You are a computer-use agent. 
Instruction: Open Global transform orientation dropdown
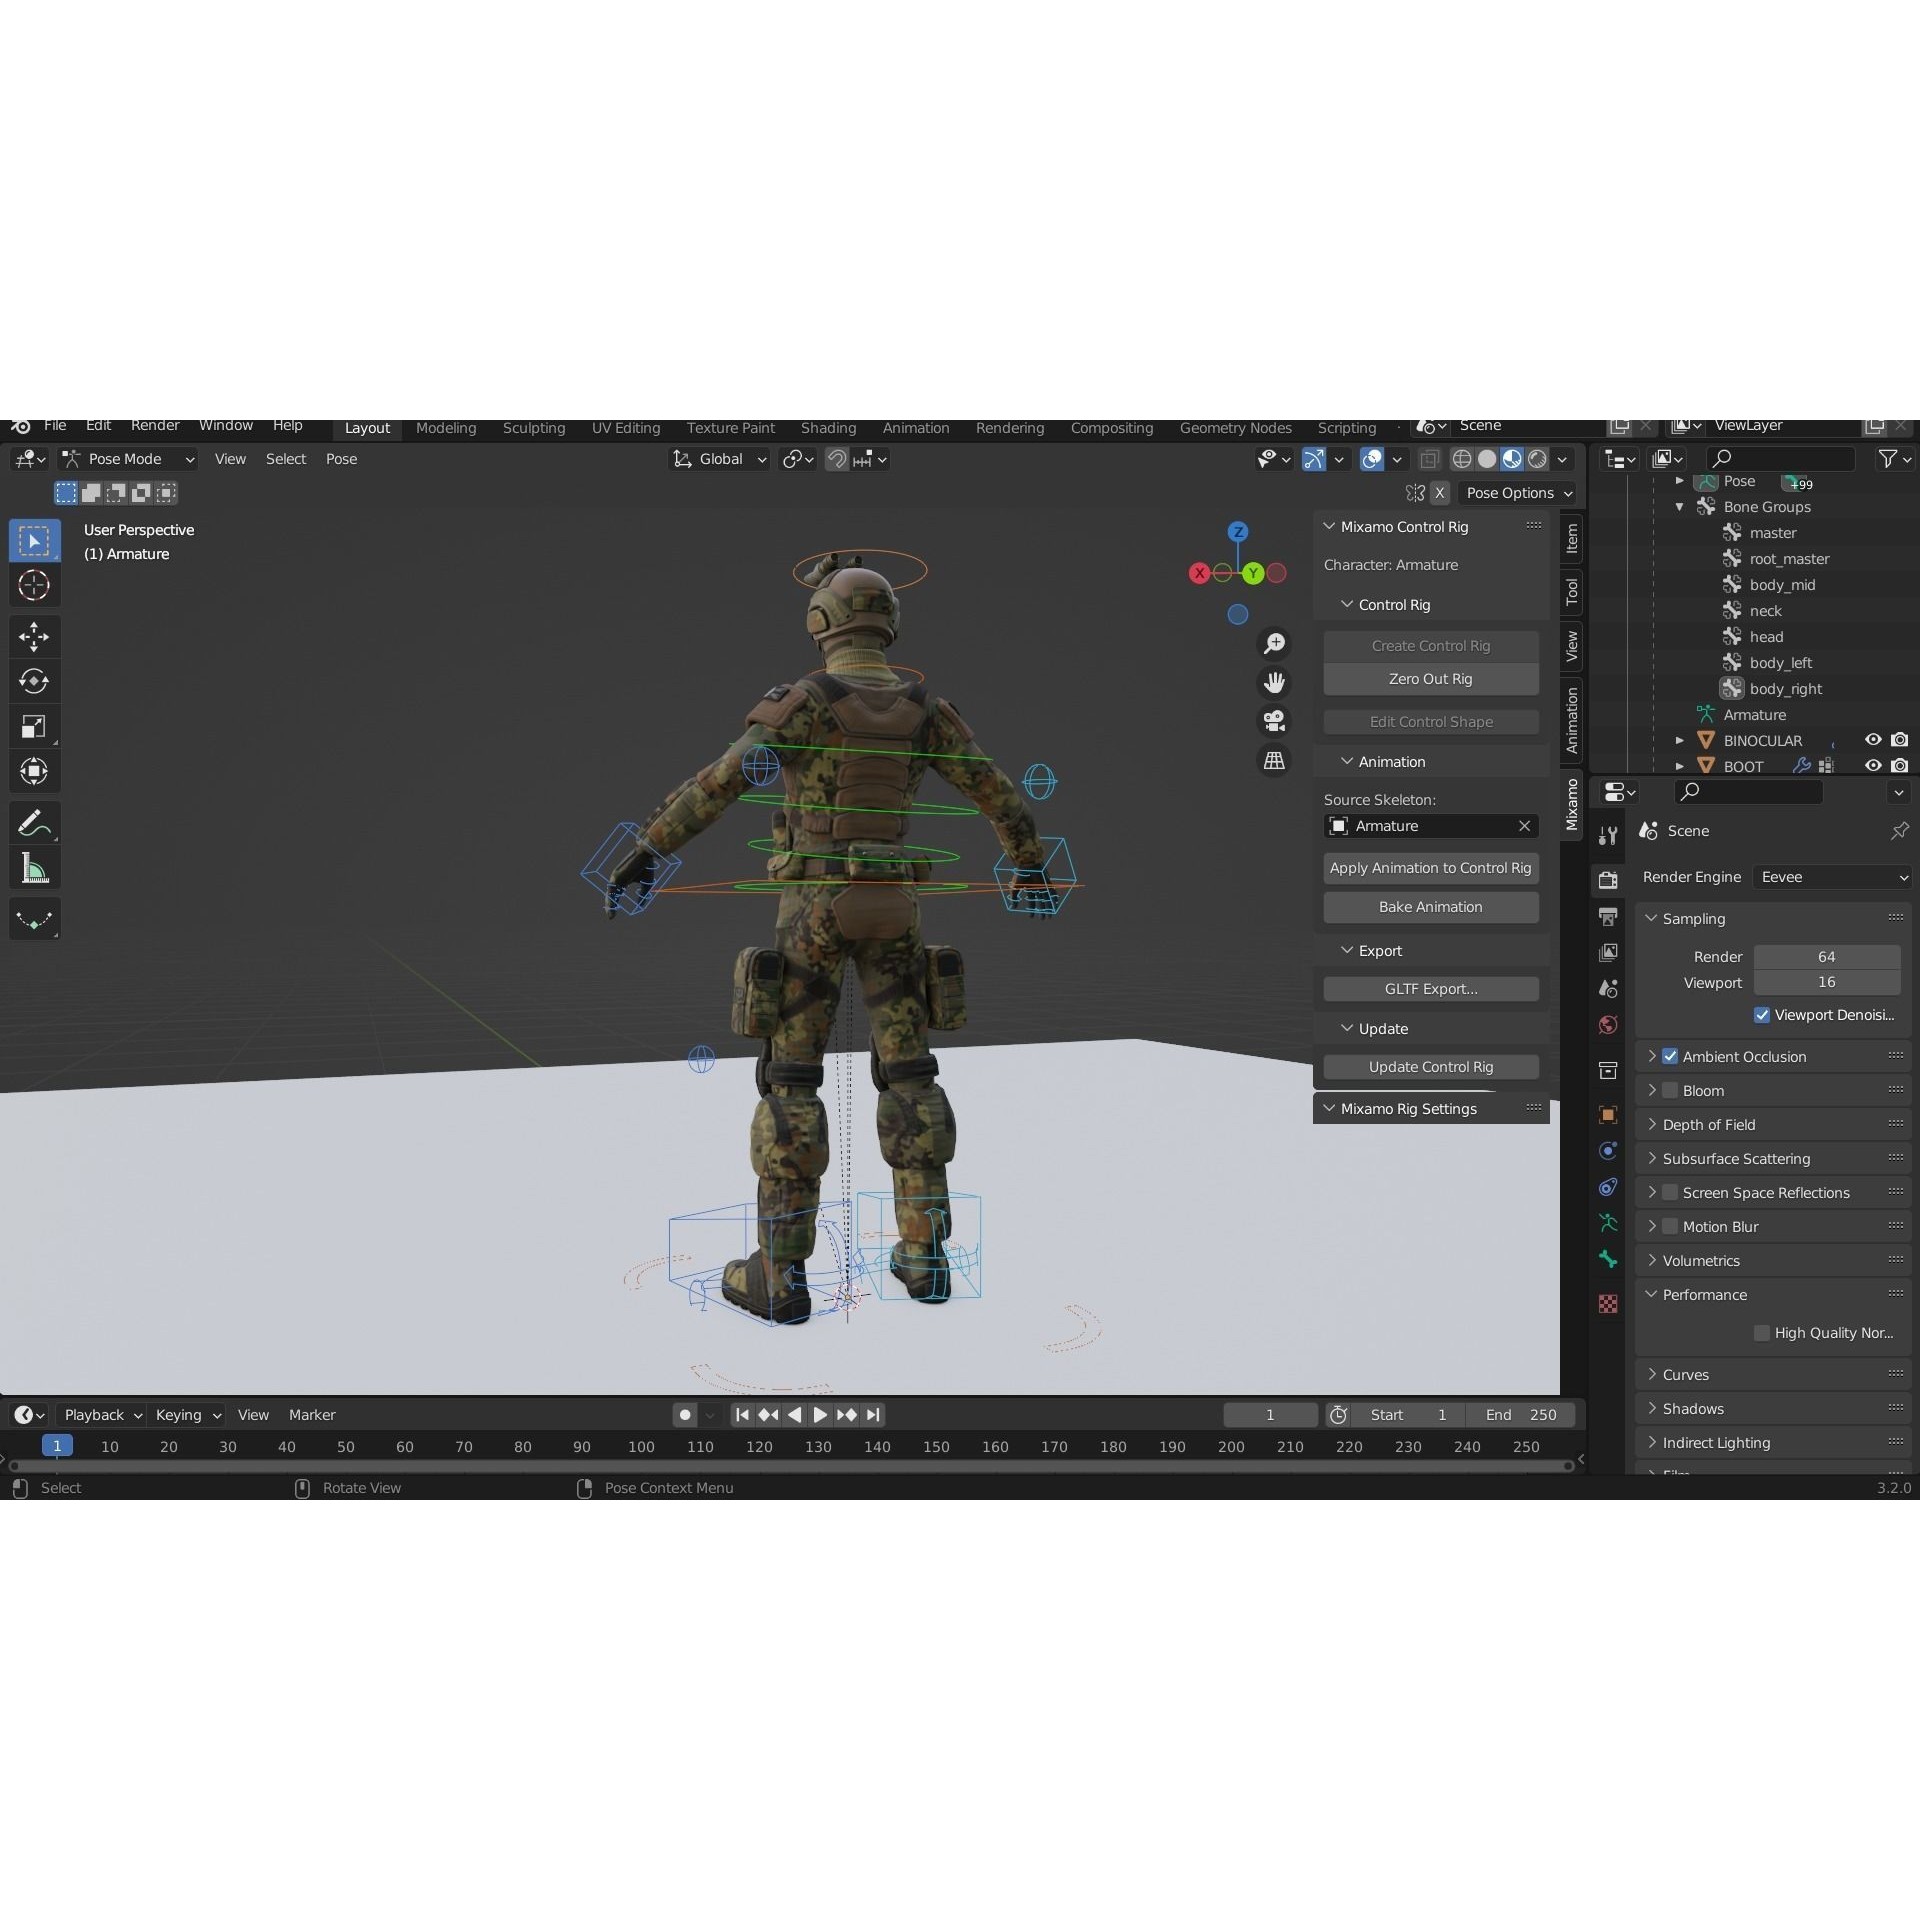(x=719, y=459)
